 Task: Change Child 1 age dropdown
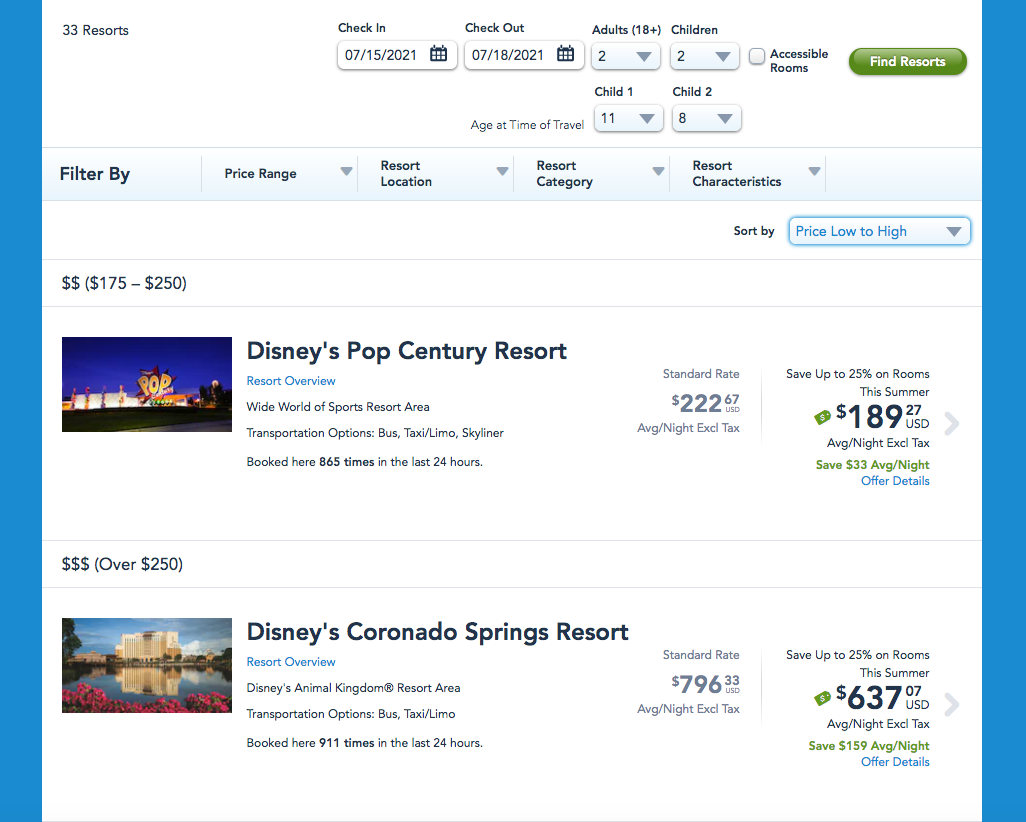629,119
